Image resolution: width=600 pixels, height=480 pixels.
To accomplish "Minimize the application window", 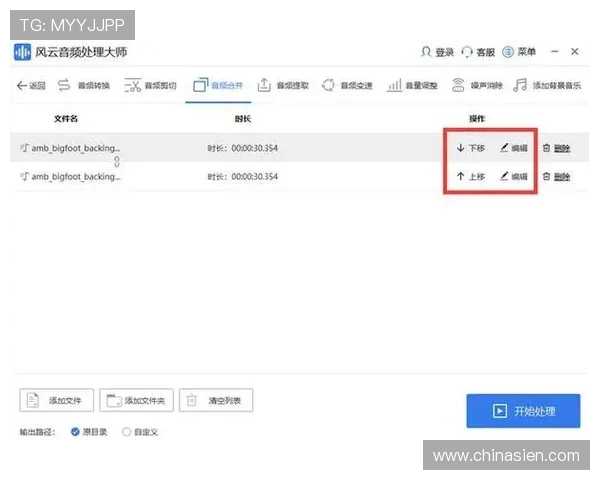I will (555, 51).
